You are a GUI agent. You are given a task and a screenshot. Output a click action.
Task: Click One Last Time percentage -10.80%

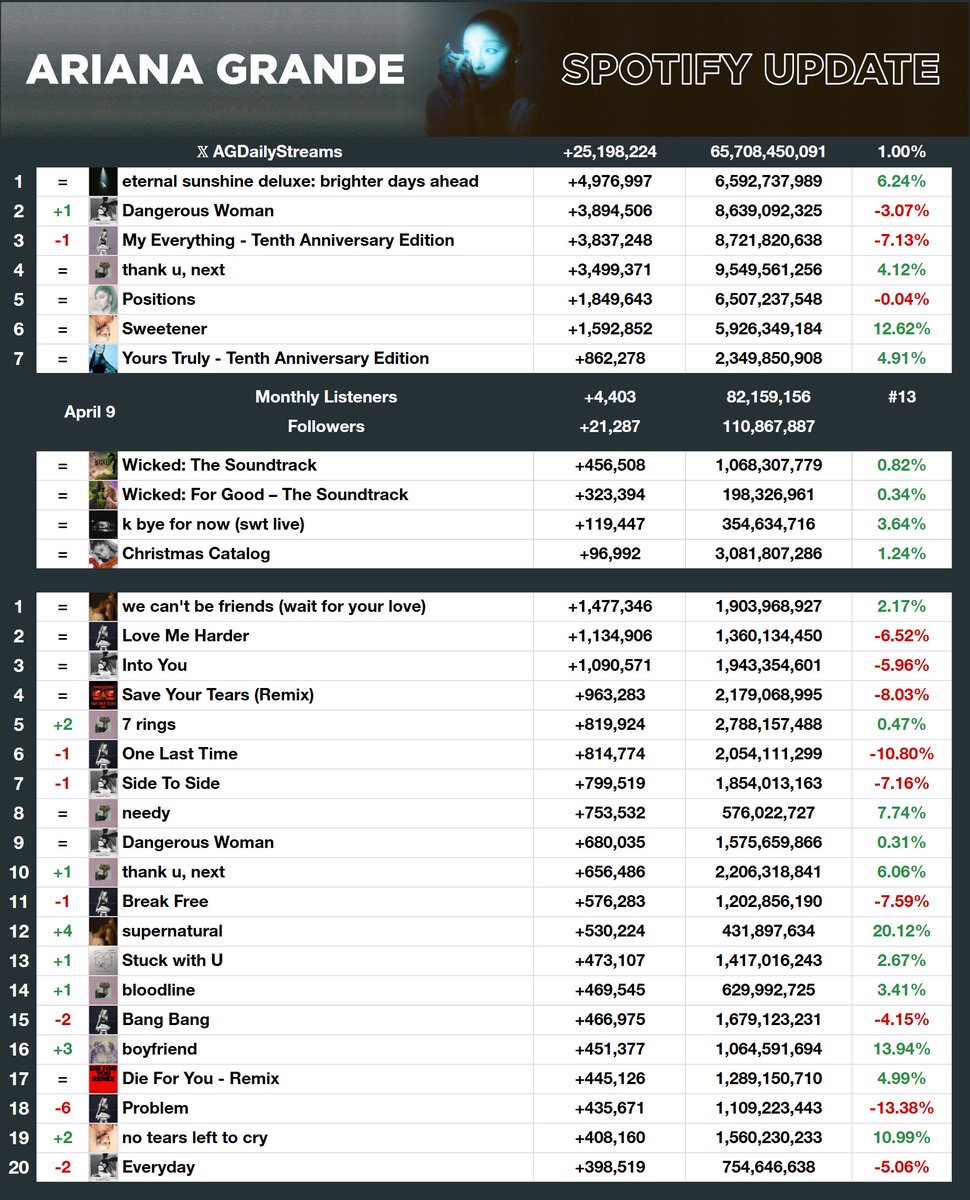pos(902,754)
